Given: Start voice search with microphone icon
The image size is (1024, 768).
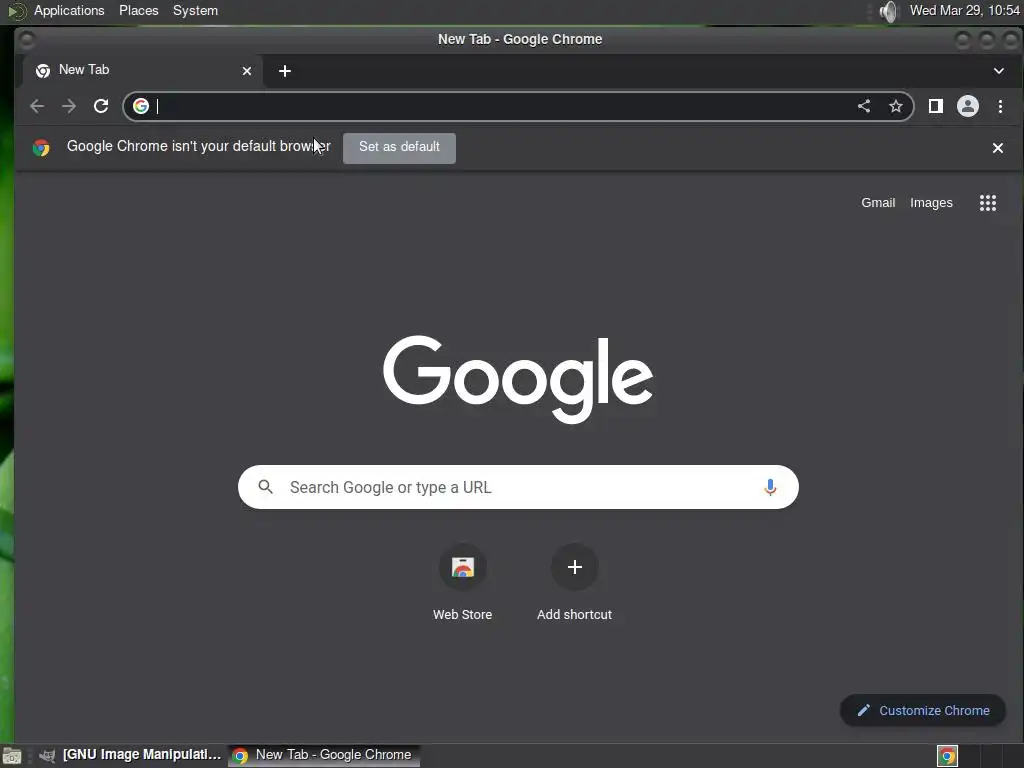Looking at the screenshot, I should point(770,487).
